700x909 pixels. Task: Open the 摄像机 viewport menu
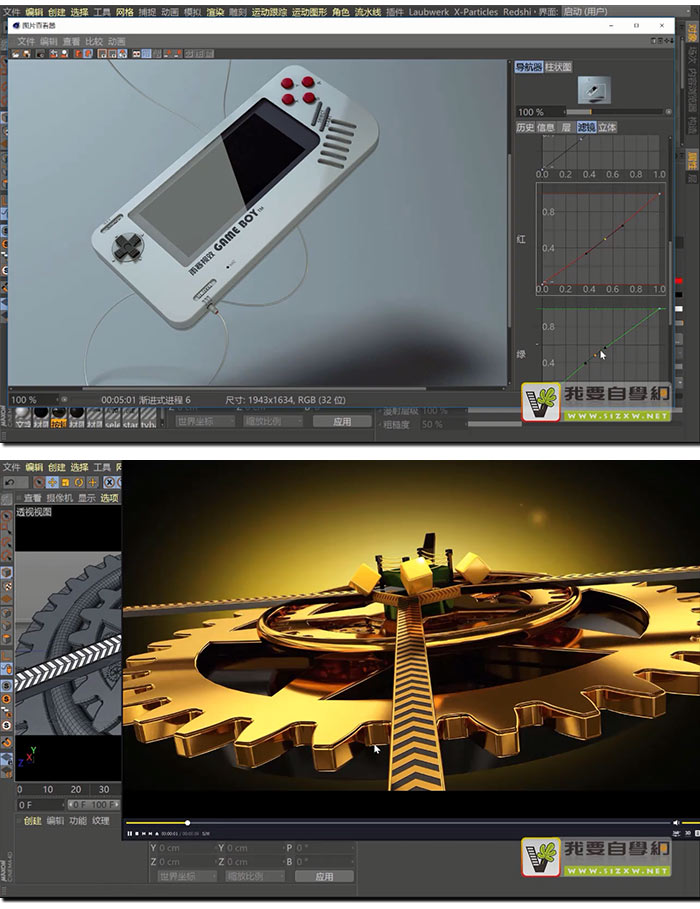click(59, 498)
